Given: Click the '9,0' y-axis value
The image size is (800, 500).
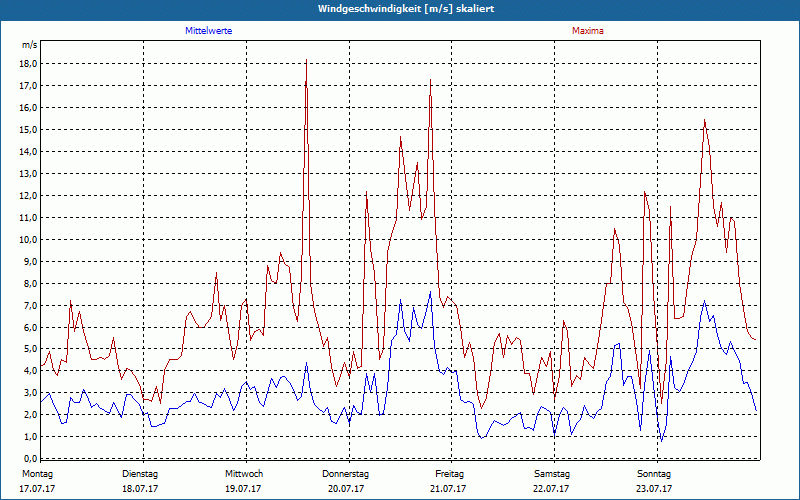Looking at the screenshot, I should (x=30, y=262).
